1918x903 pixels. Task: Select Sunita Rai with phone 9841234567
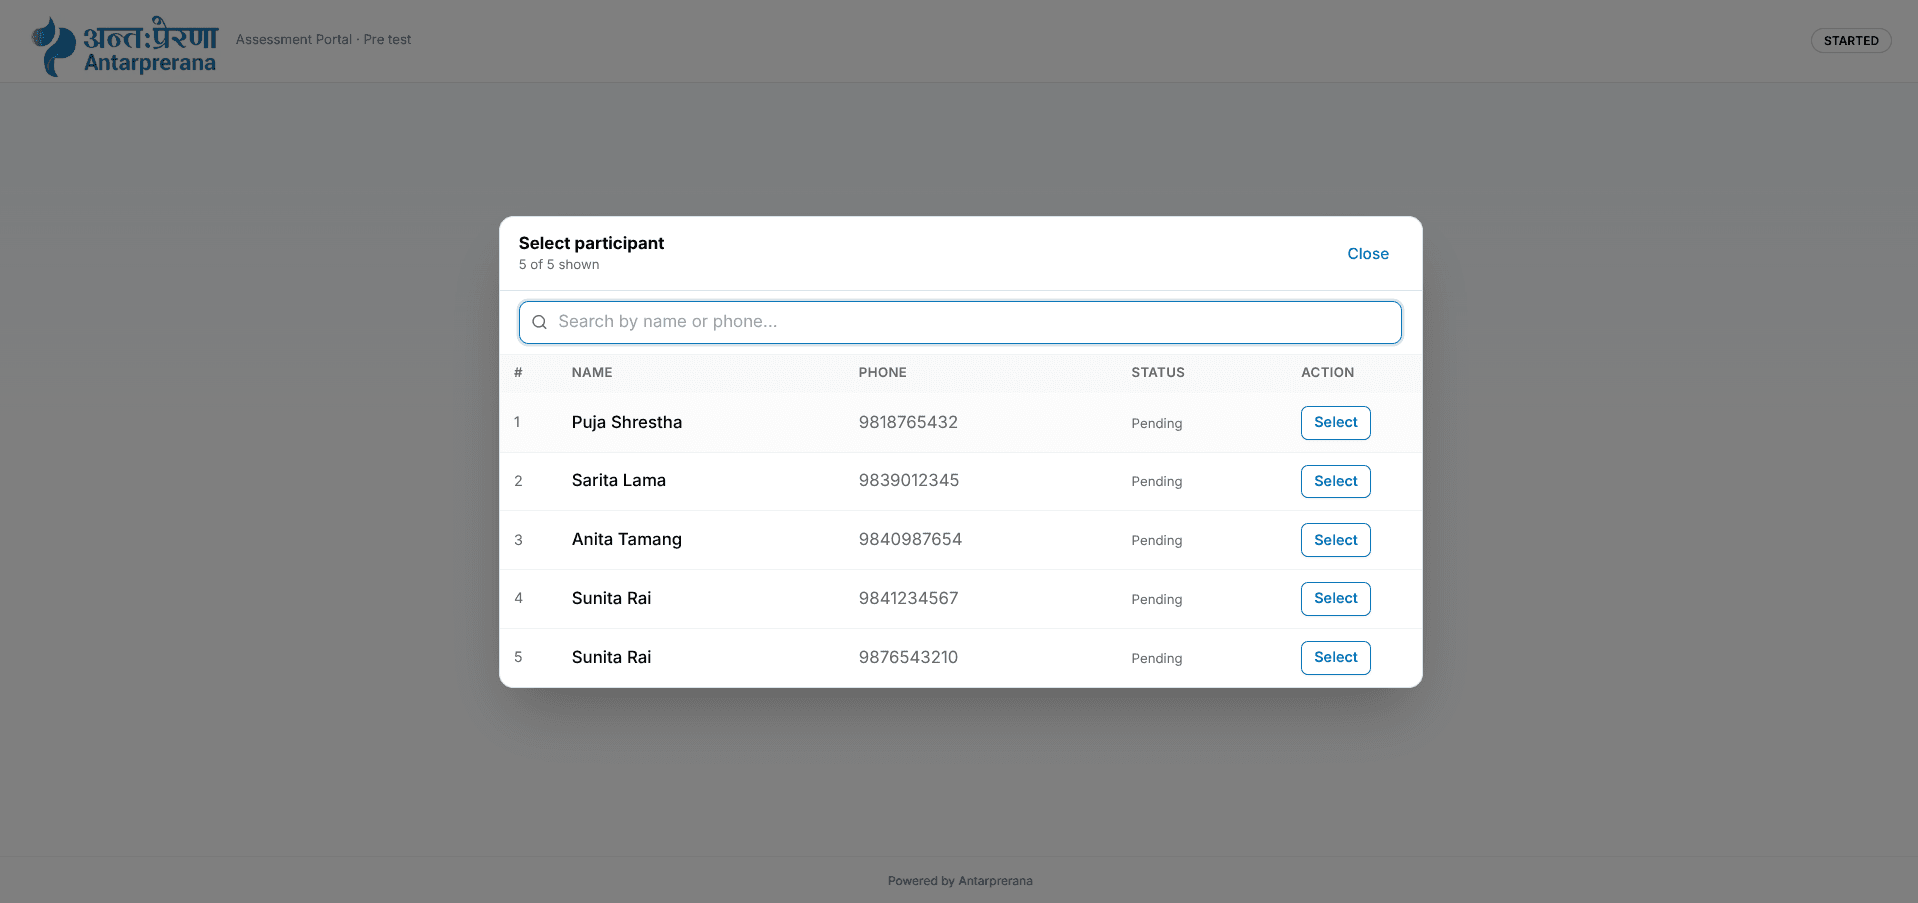tap(1335, 599)
